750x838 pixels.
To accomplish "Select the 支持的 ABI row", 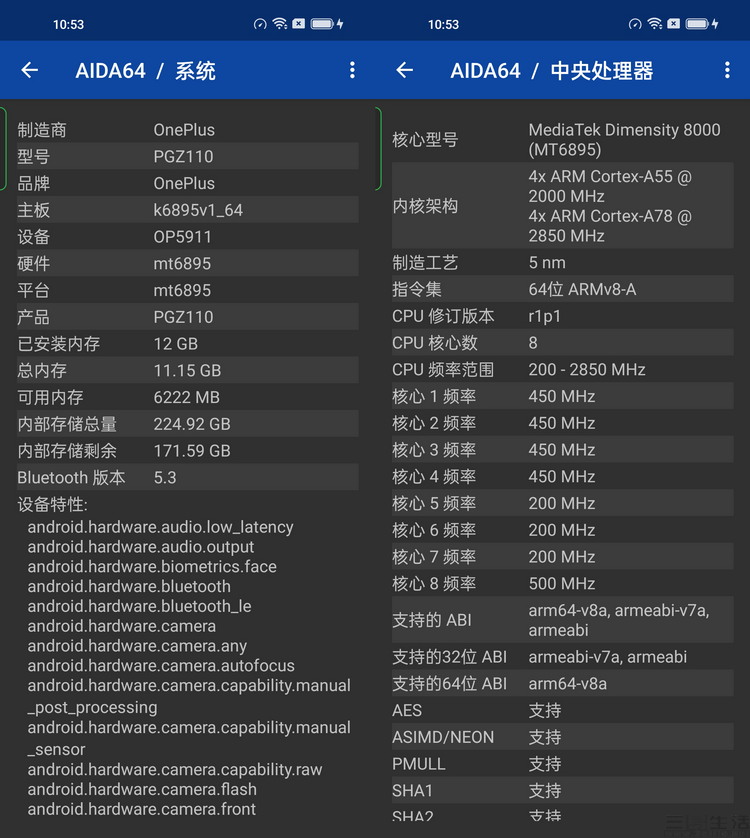I will click(562, 619).
